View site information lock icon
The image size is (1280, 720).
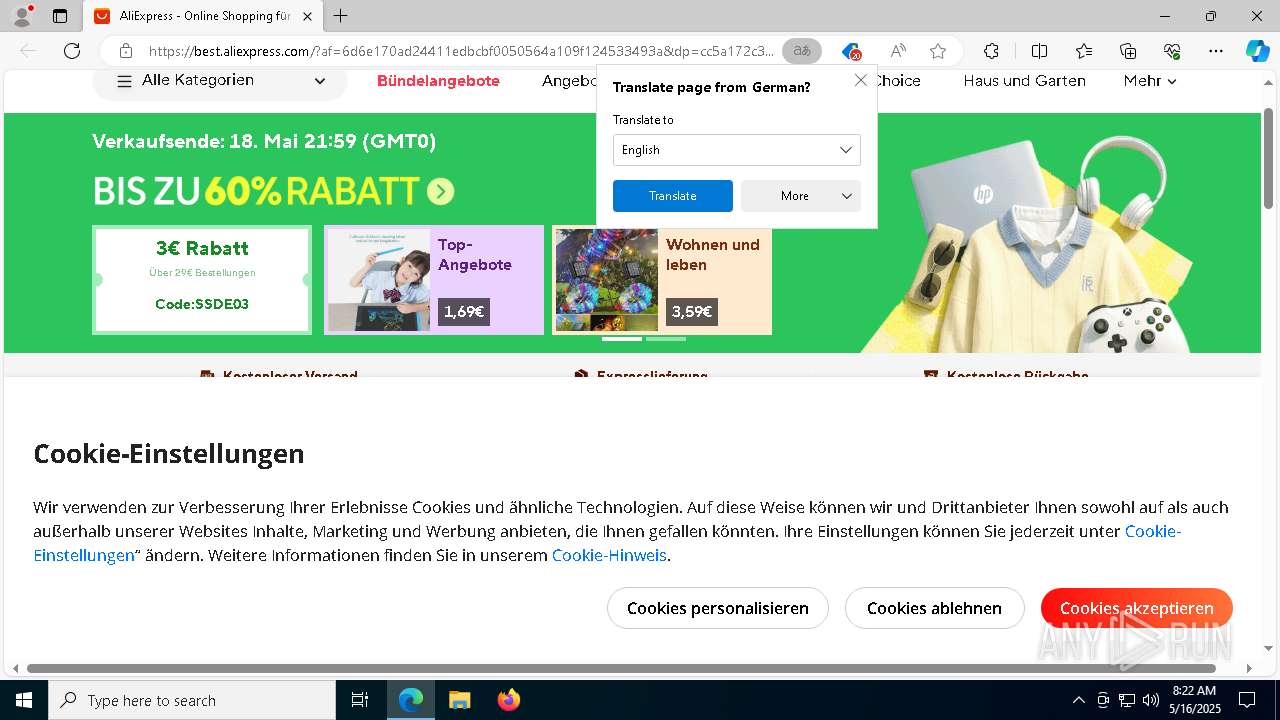(x=126, y=51)
